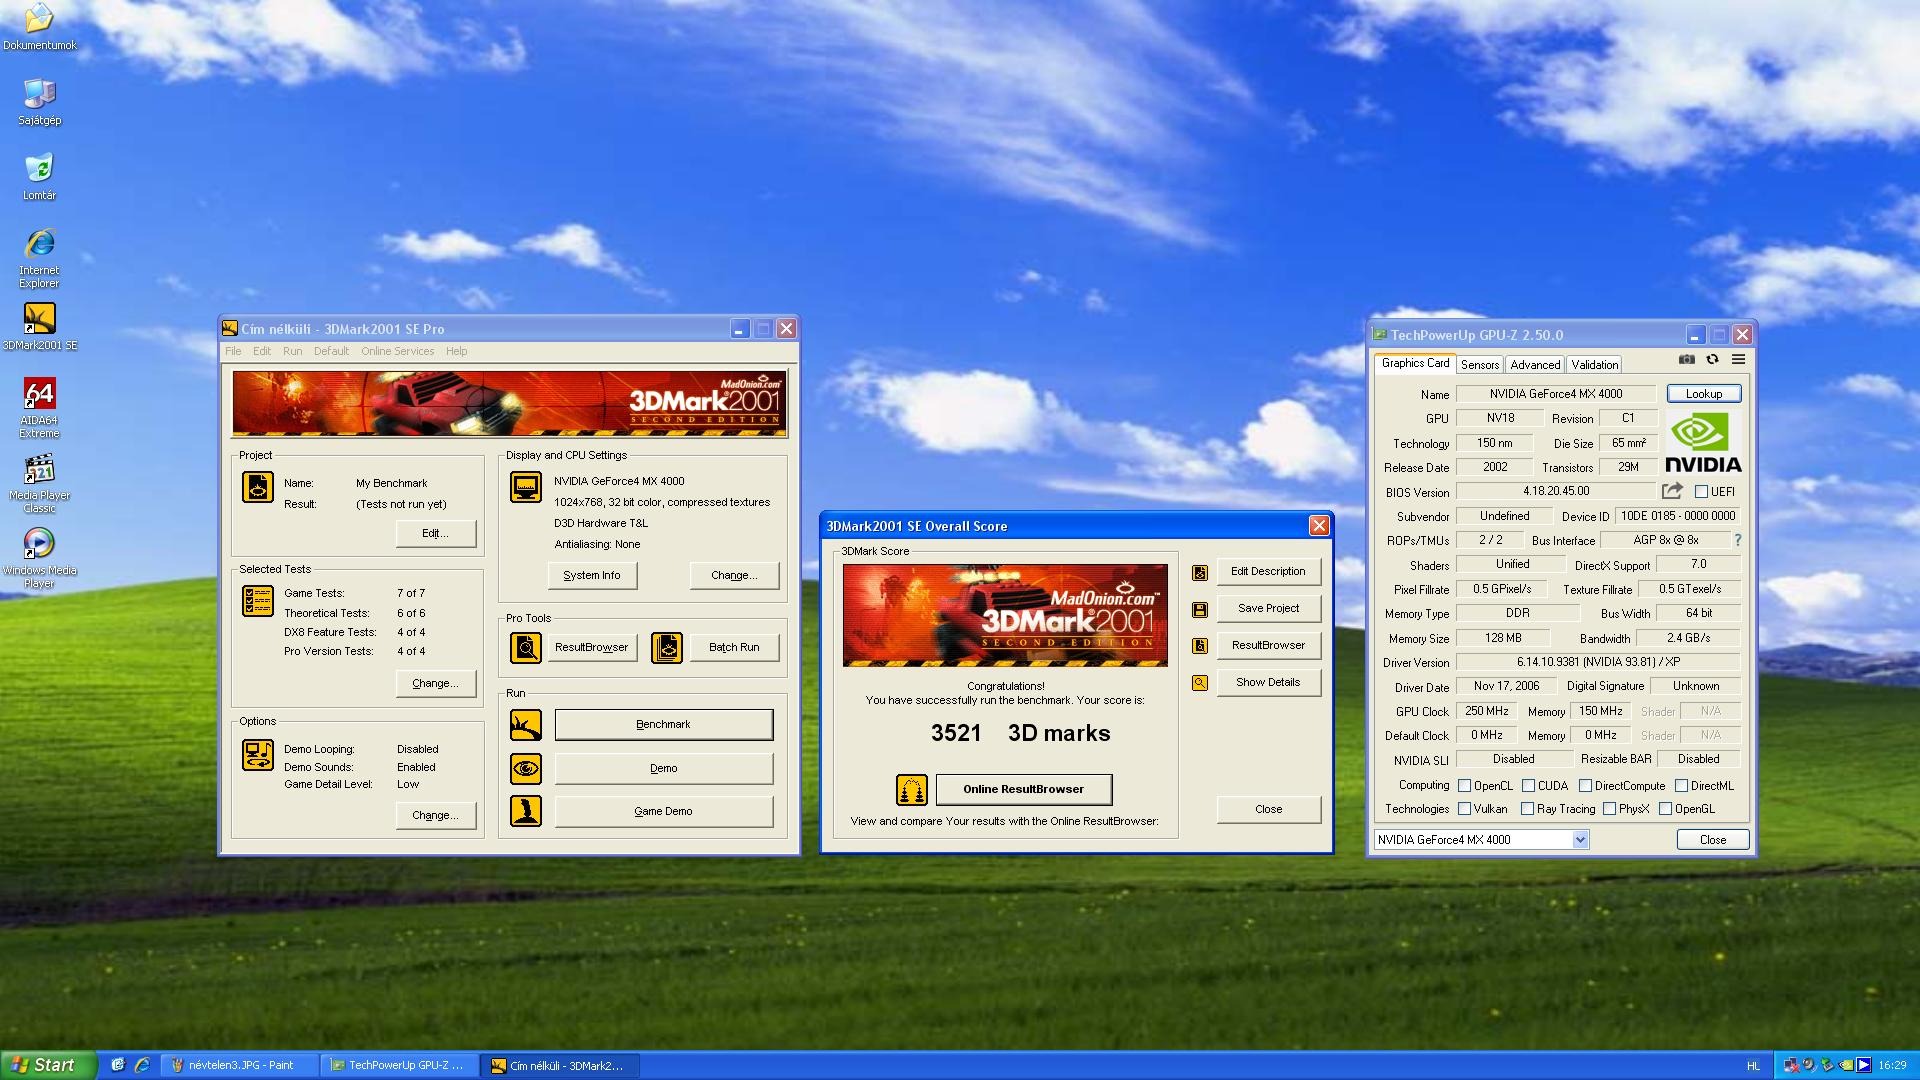This screenshot has height=1080, width=1920.
Task: Toggle the Ray Tracing checkbox
Action: (x=1527, y=809)
